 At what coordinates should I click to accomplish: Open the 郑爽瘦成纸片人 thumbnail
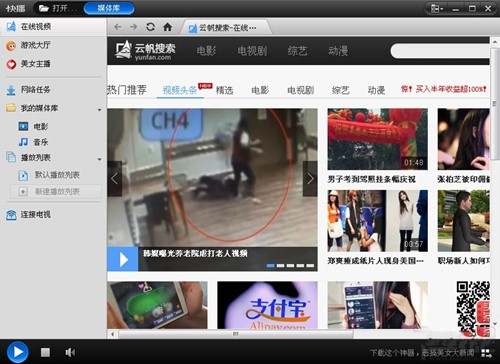pyautogui.click(x=377, y=221)
